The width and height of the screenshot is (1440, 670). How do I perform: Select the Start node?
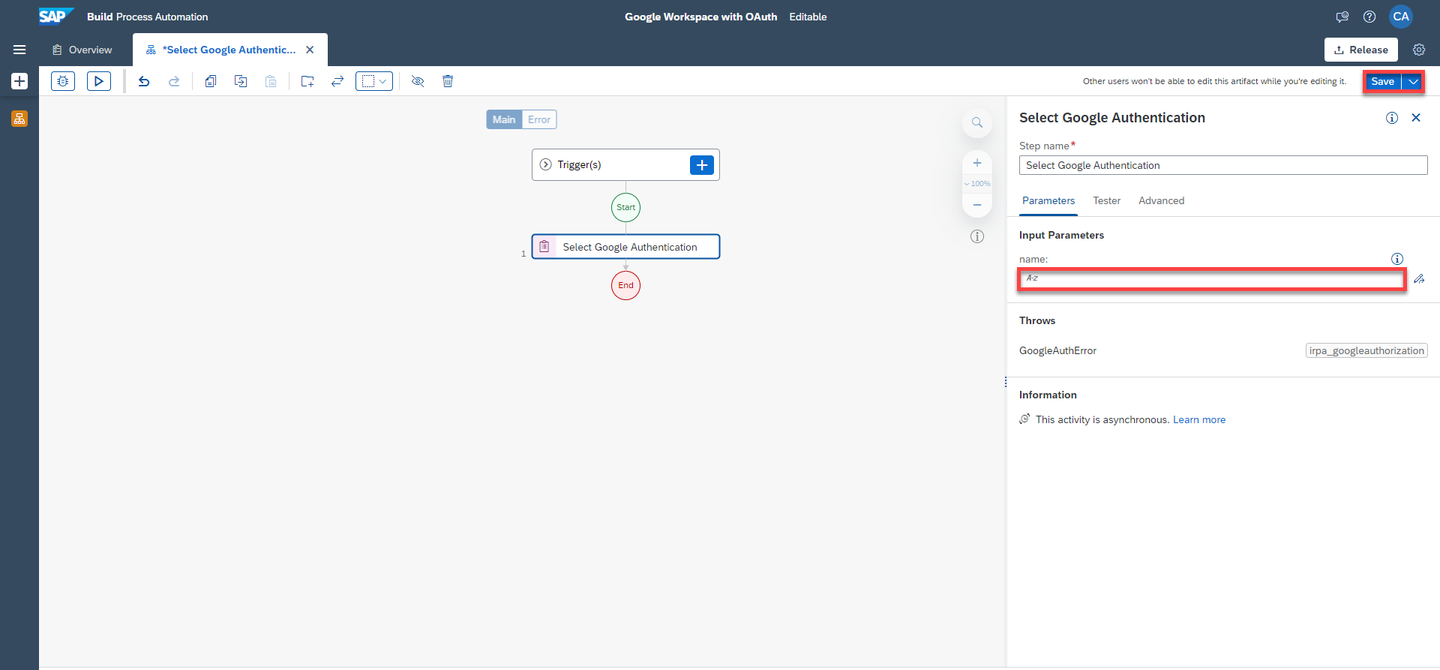626,207
